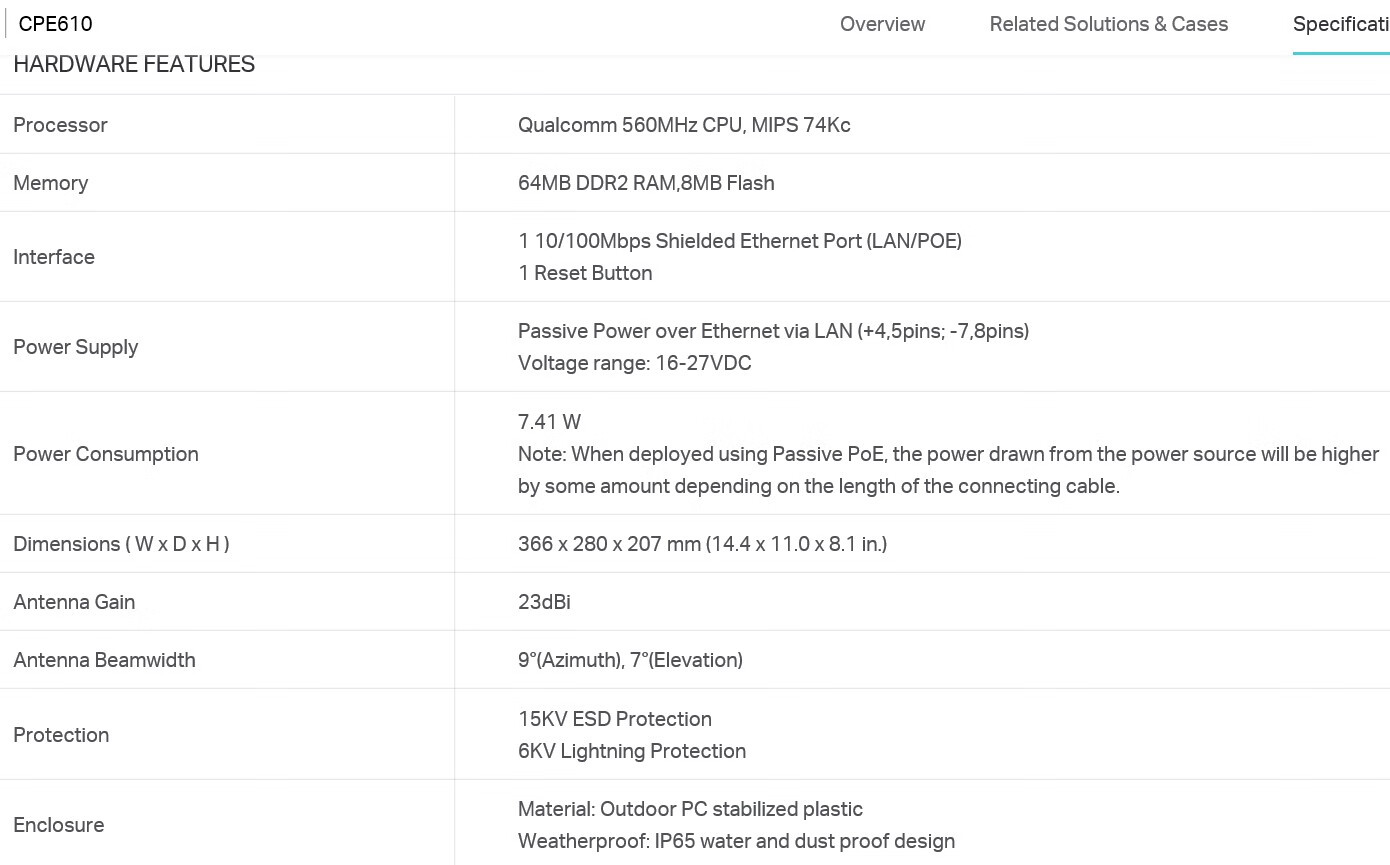This screenshot has width=1390, height=865.
Task: Click the Power Consumption label
Action: point(106,454)
